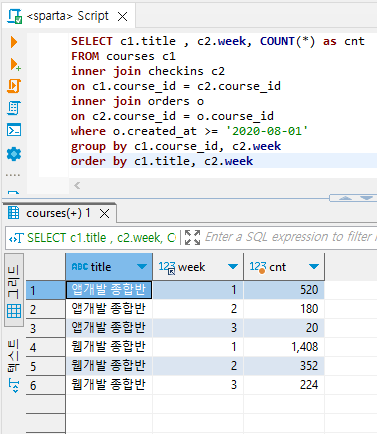This screenshot has width=377, height=434.
Task: Click the panel divider up arrow
Action: (x=345, y=198)
